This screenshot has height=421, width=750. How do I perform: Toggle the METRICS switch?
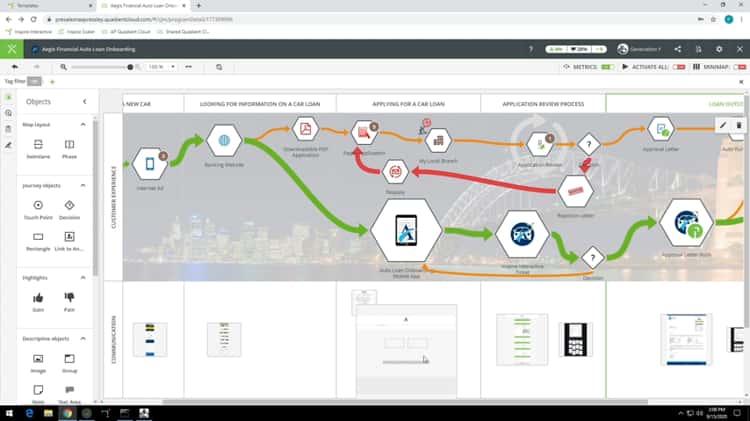click(x=607, y=67)
